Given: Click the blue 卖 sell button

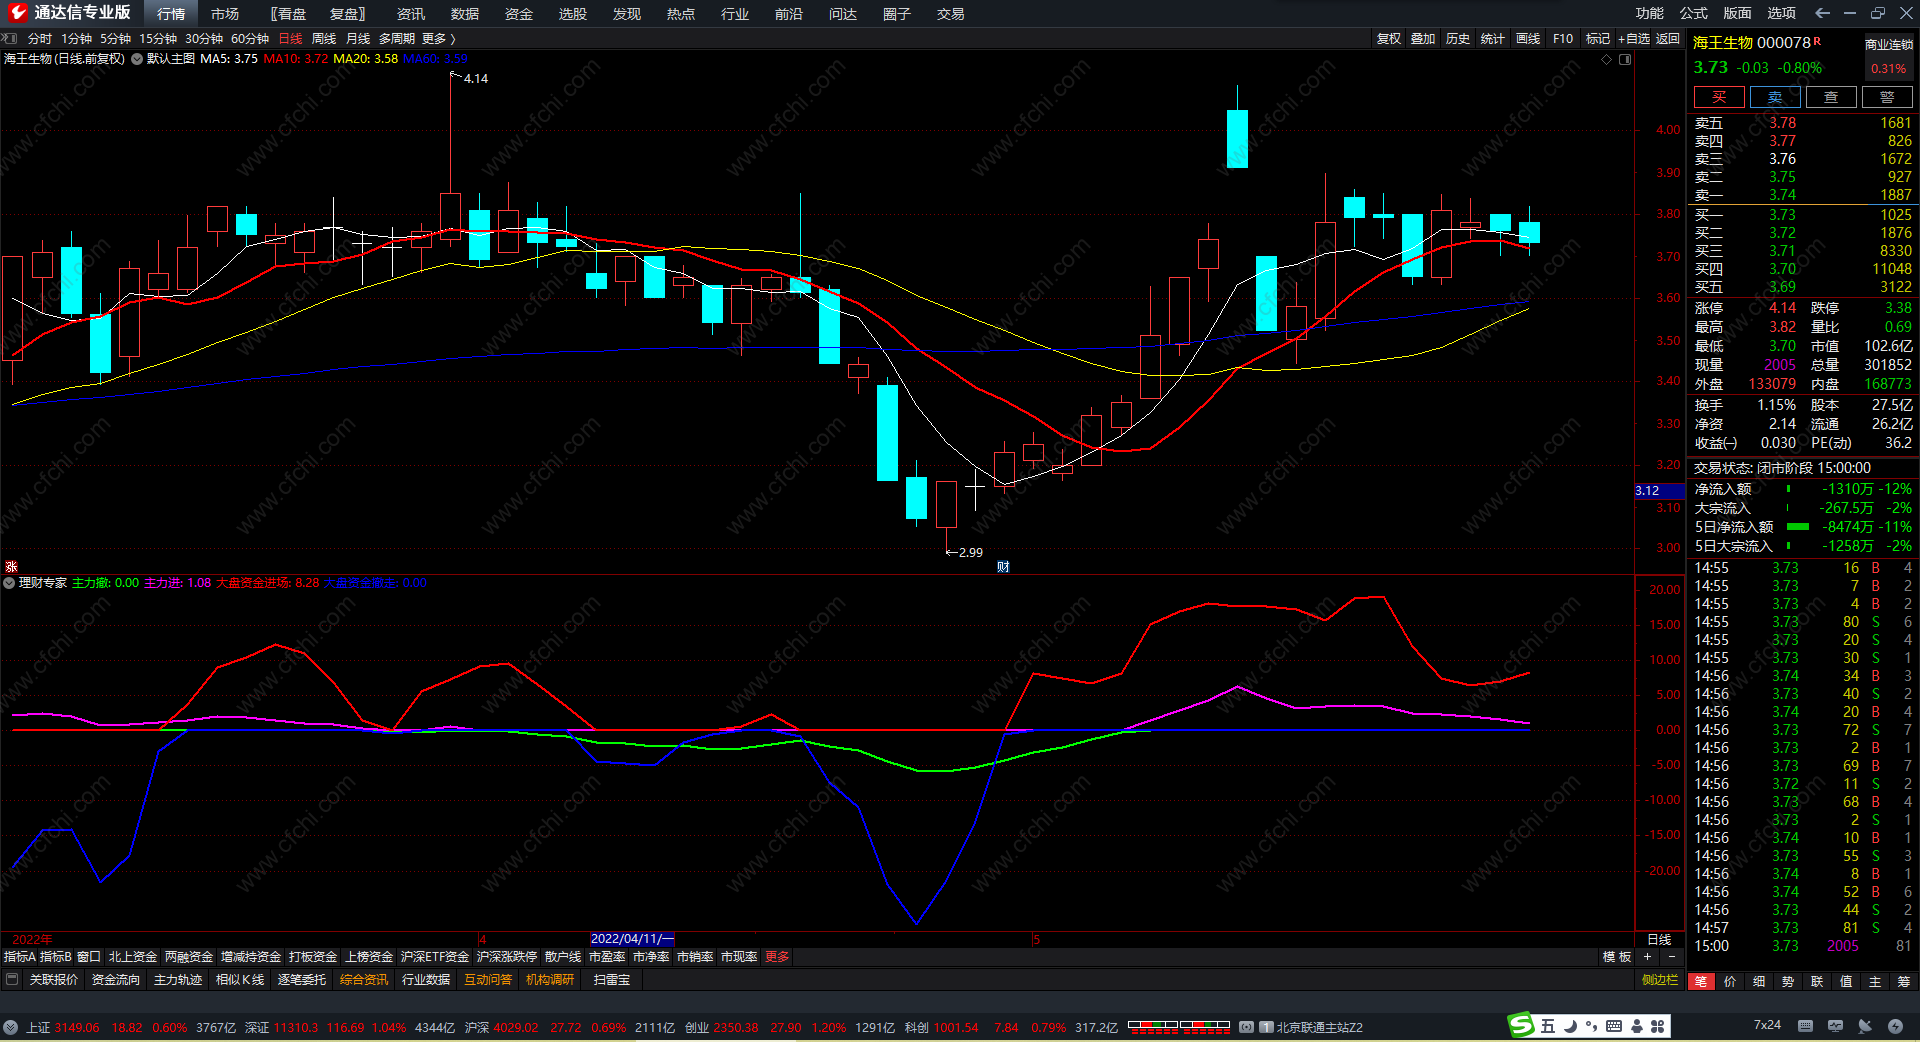Looking at the screenshot, I should point(1775,97).
